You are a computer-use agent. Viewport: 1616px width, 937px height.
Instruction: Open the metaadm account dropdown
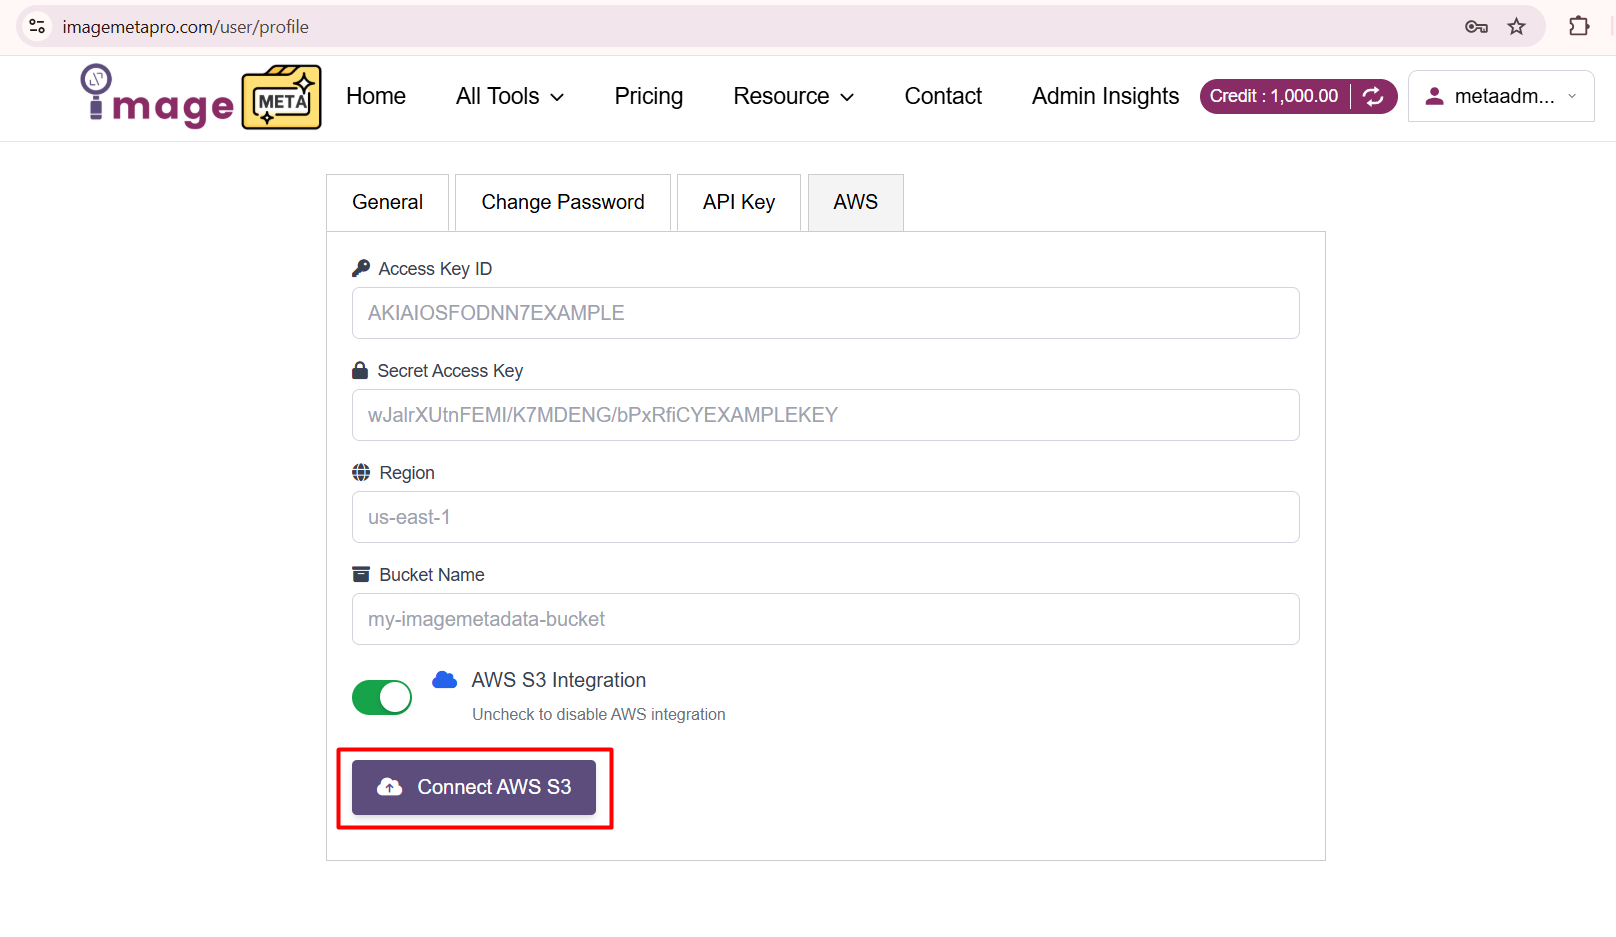(1500, 96)
